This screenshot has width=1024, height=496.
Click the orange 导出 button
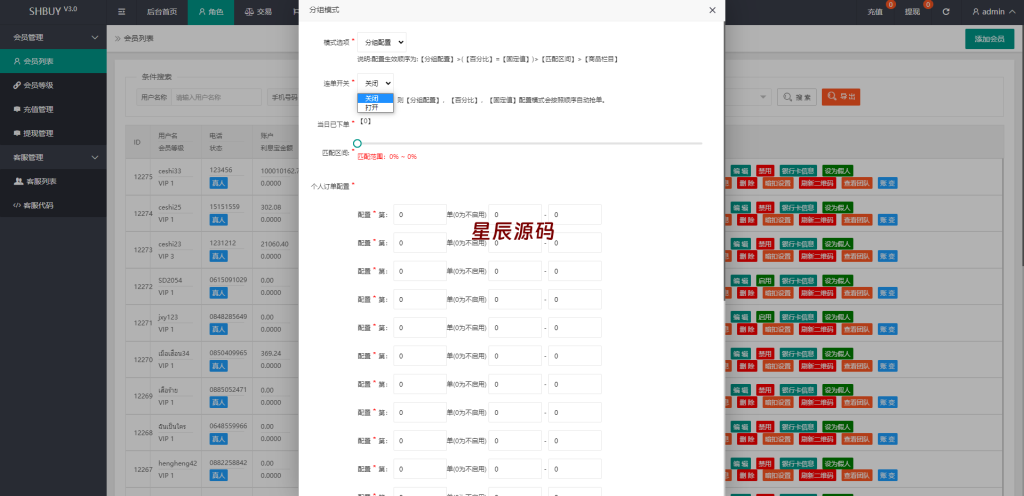pos(840,97)
